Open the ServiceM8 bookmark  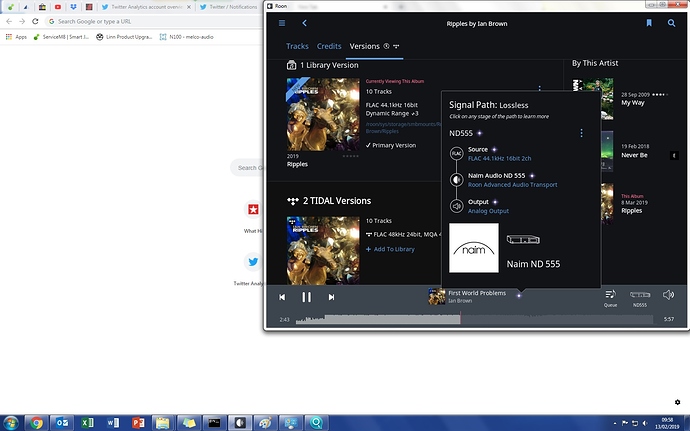pos(61,37)
